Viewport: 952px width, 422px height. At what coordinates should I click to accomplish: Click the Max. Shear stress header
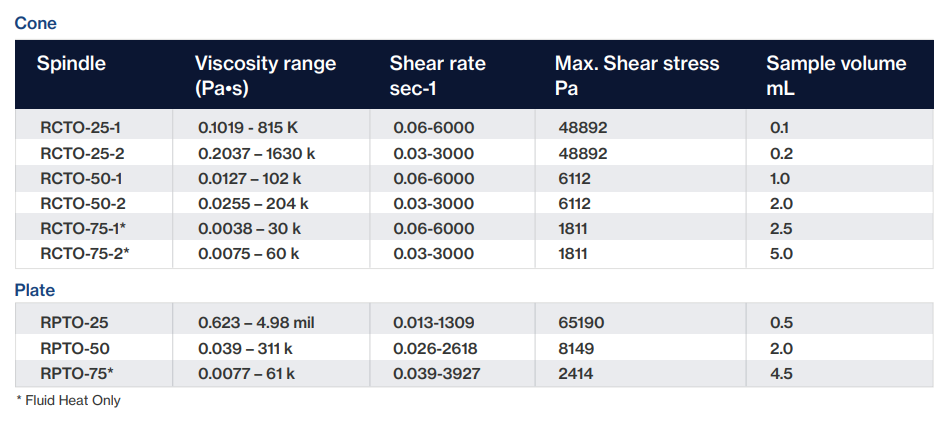click(x=636, y=75)
